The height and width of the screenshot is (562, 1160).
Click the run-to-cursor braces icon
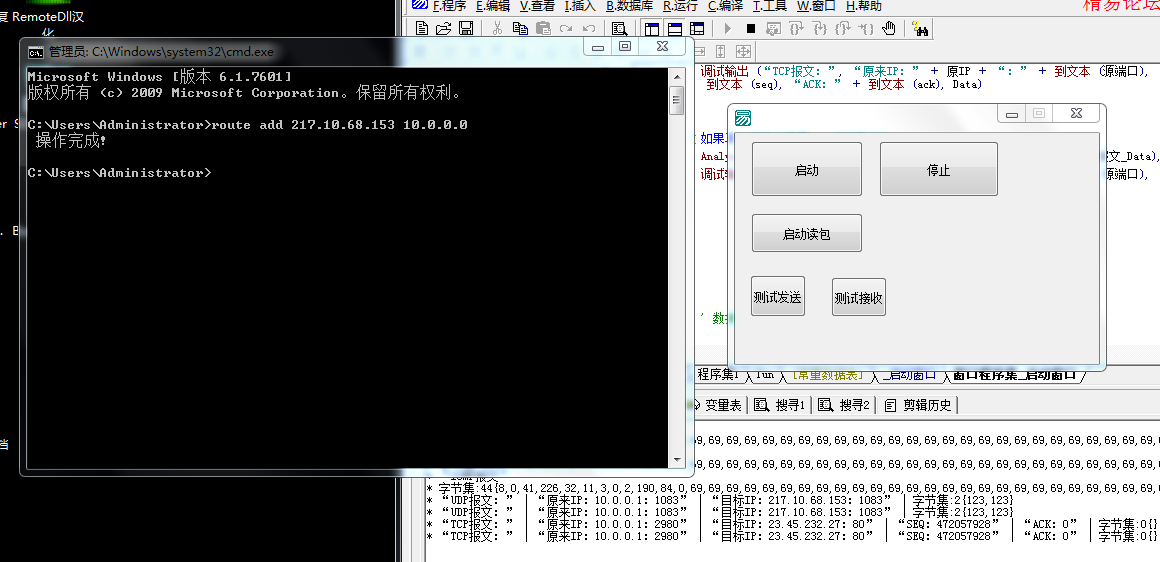866,29
